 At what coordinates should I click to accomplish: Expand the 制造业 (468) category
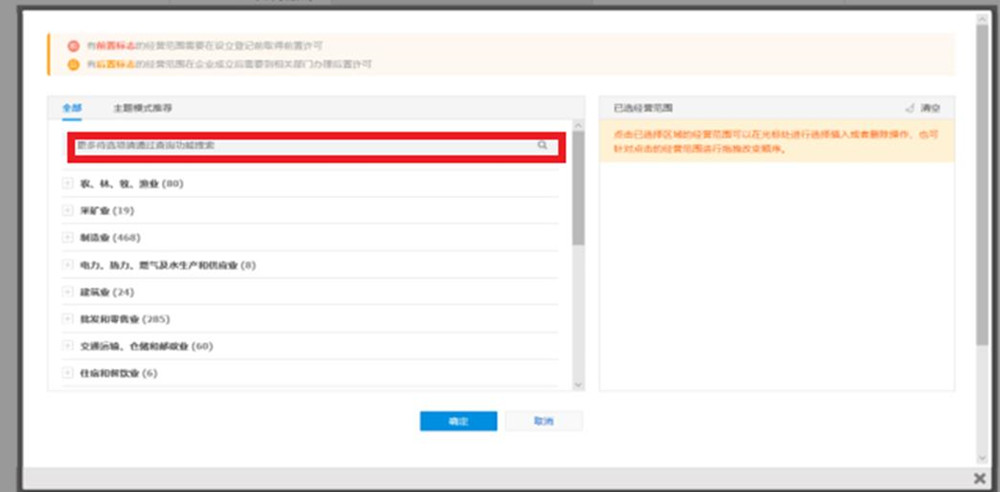(x=68, y=238)
